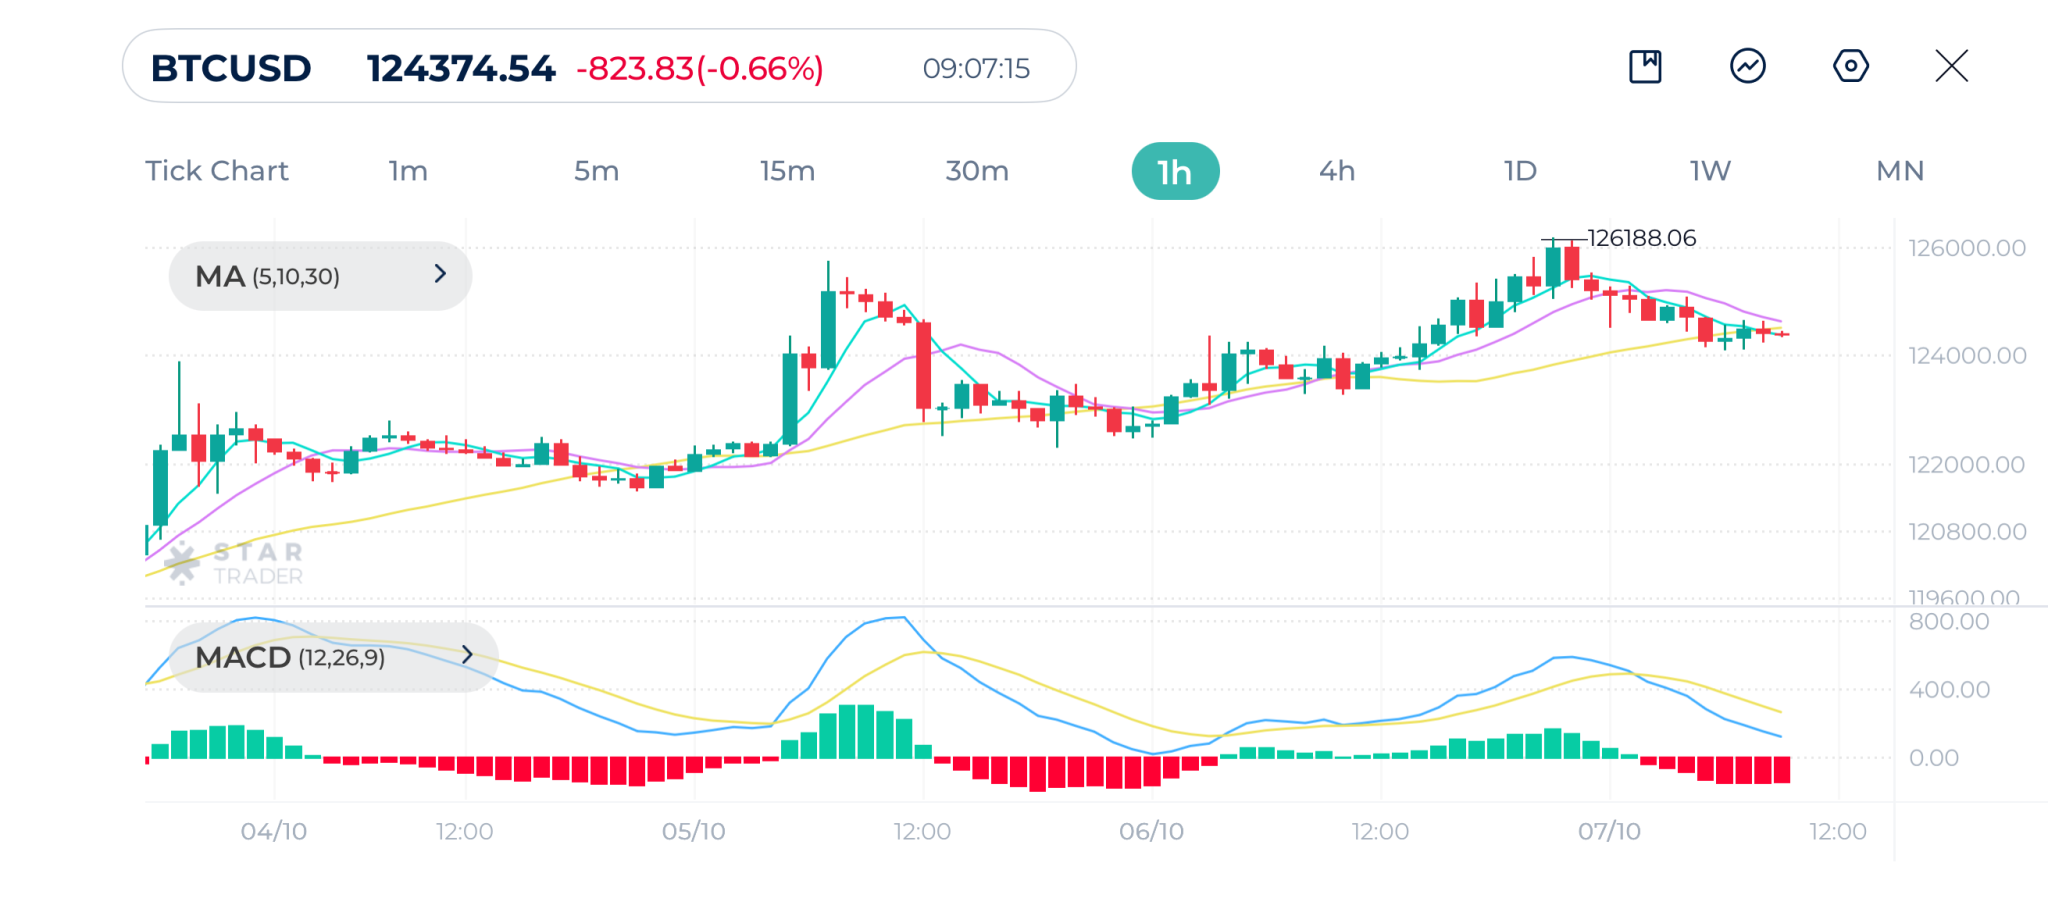
Task: Click the active 1h timeframe button
Action: click(1175, 172)
